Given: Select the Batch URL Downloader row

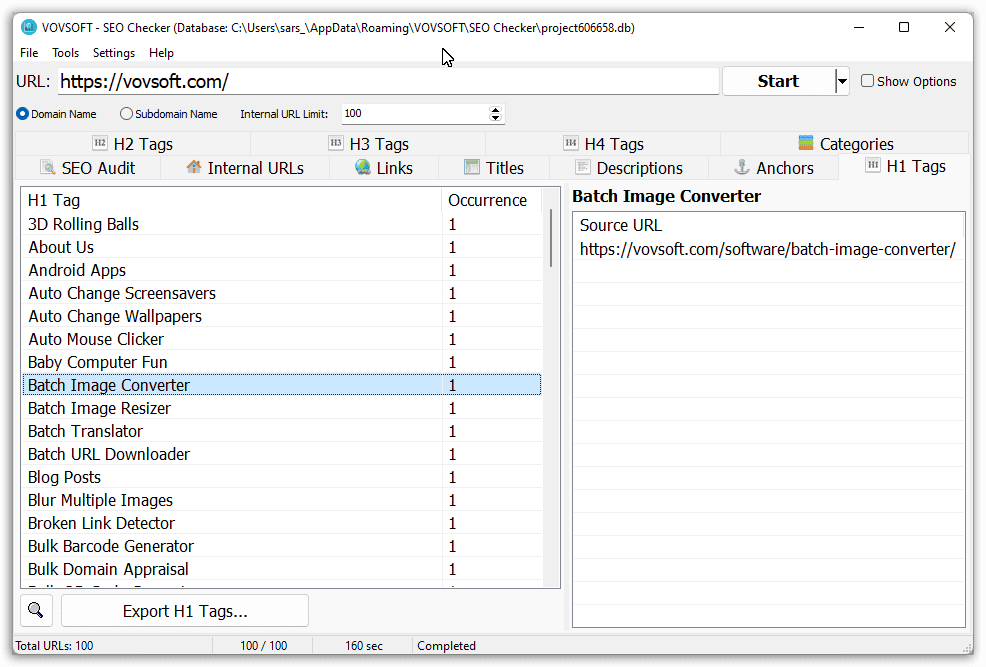Looking at the screenshot, I should coord(282,454).
